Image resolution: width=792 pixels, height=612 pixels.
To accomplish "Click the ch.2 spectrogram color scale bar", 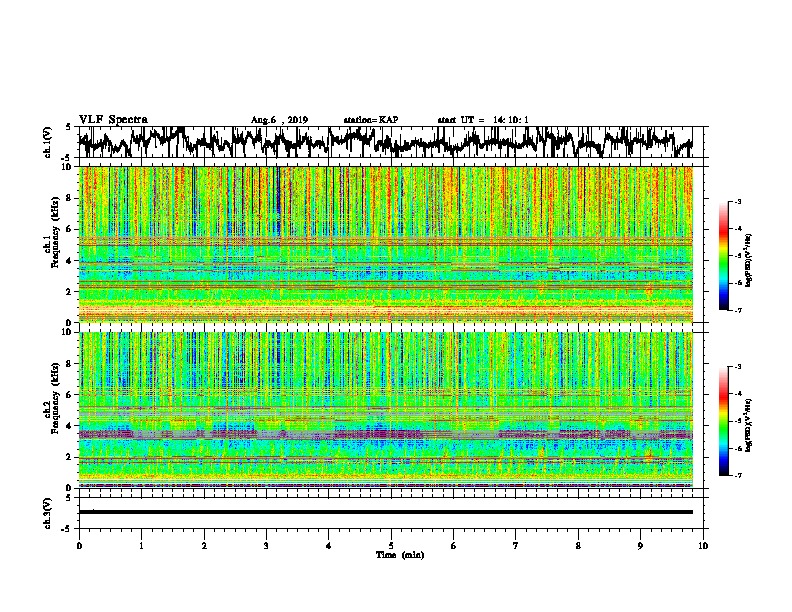I will tap(723, 421).
